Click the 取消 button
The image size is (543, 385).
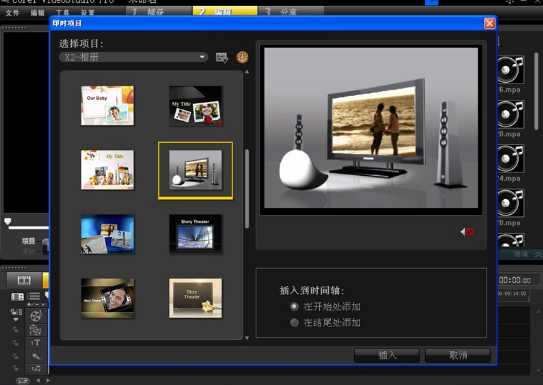pyautogui.click(x=458, y=355)
